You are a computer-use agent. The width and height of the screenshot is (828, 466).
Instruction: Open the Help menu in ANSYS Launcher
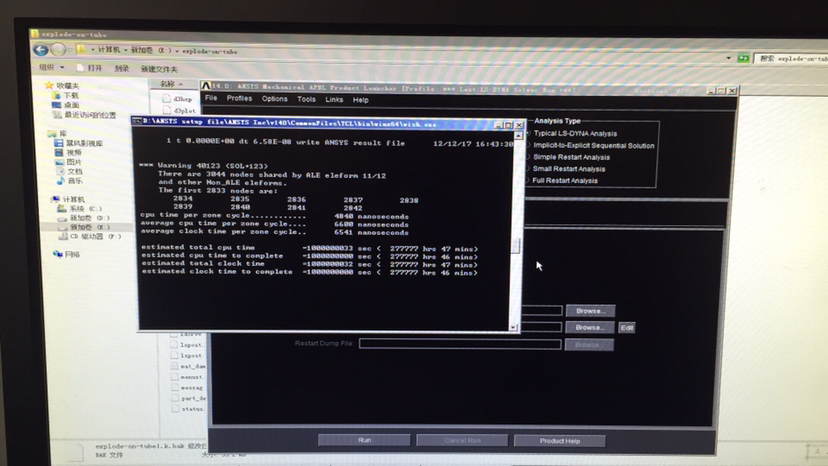[361, 100]
